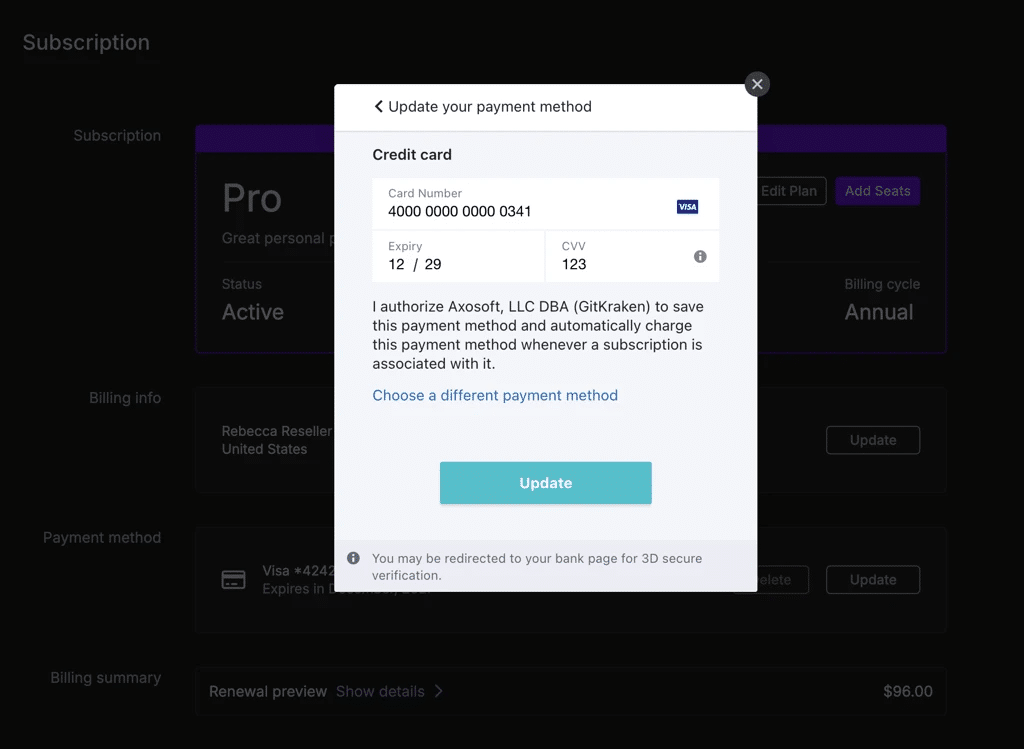1024x749 pixels.
Task: Click Show details in the billing summary
Action: click(x=379, y=691)
